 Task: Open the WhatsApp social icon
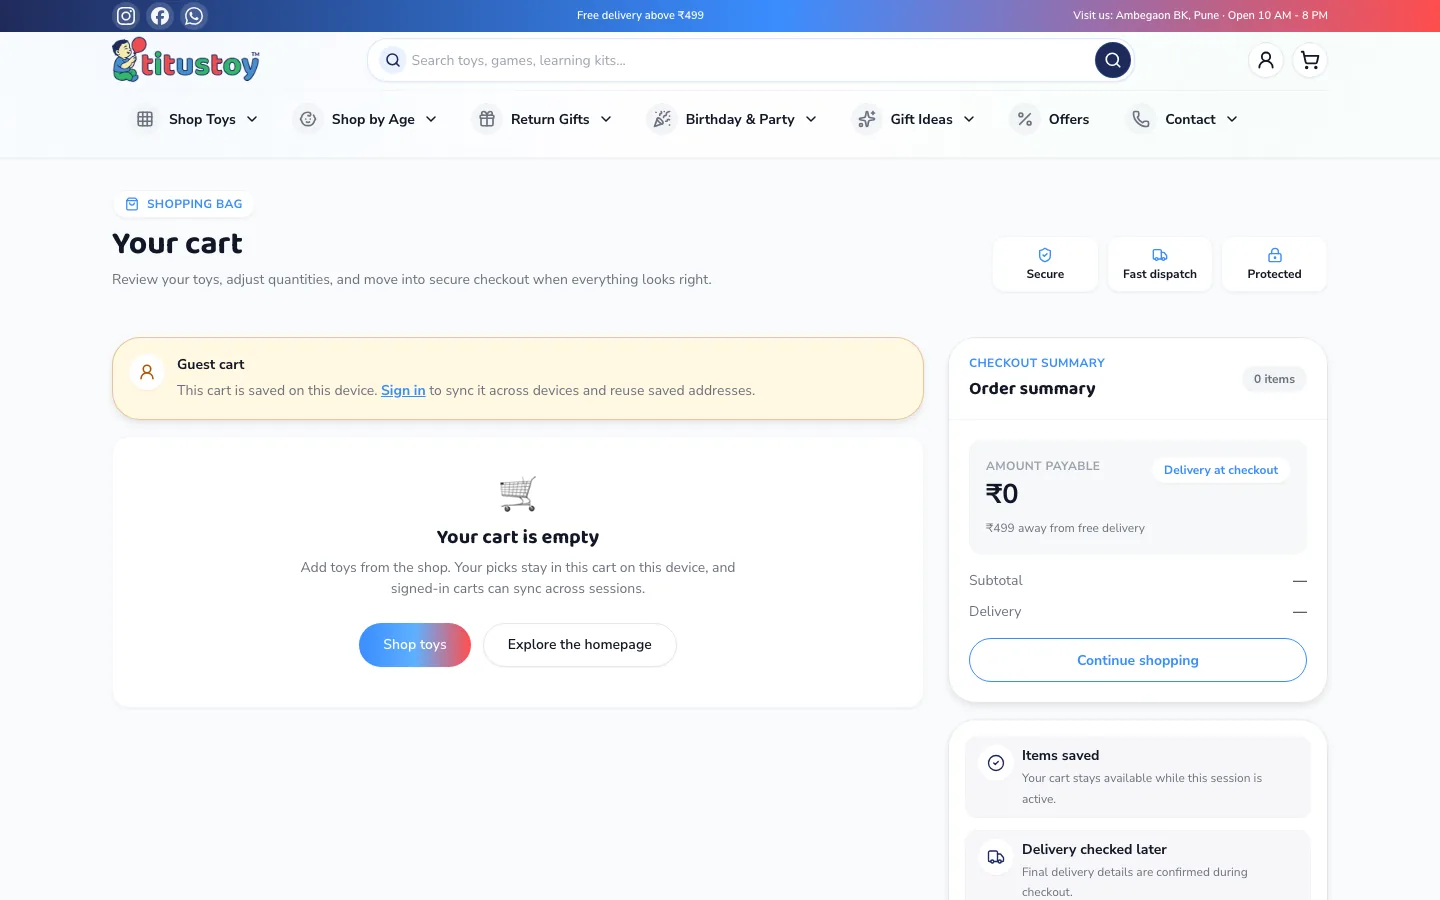click(194, 16)
